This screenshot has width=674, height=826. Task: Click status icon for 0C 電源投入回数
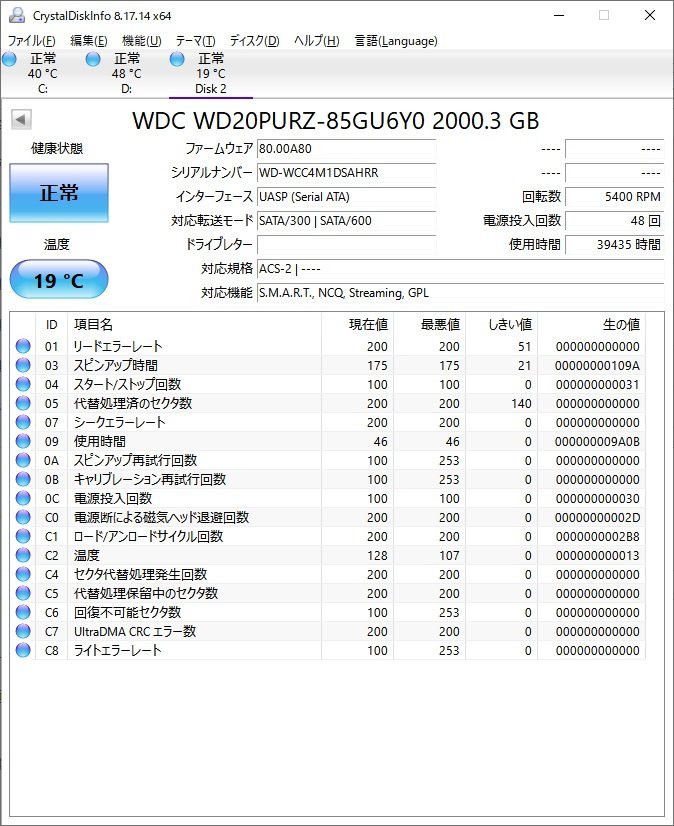click(x=23, y=498)
